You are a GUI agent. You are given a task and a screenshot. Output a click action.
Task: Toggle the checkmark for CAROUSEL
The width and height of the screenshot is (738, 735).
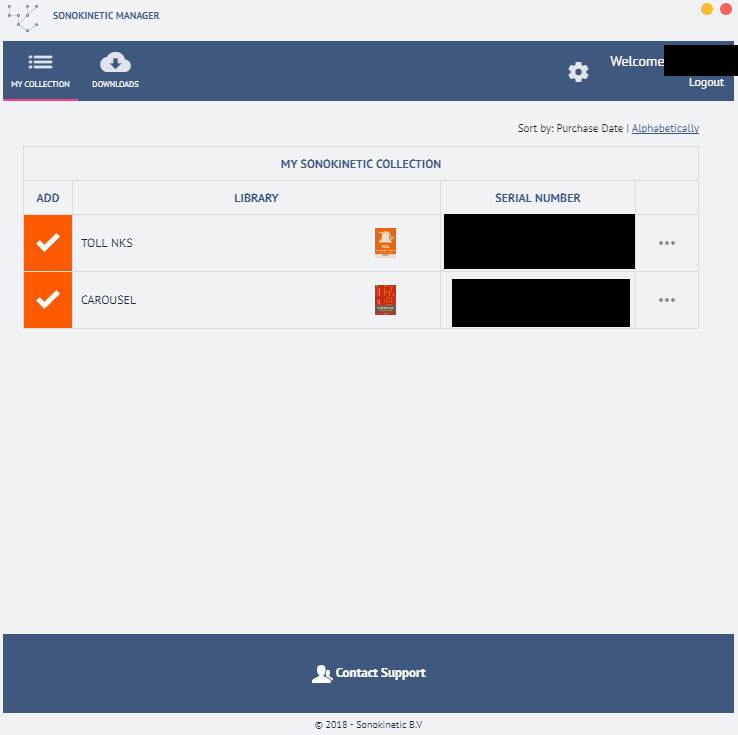48,300
